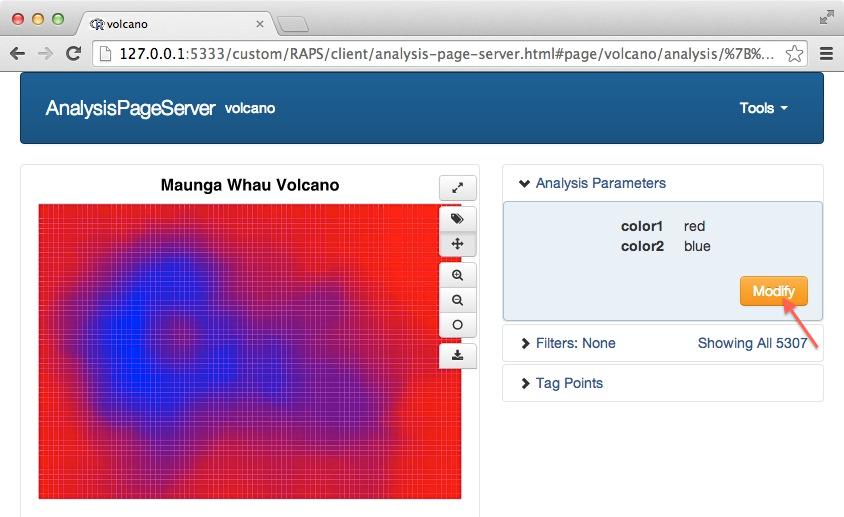Open the Tools dropdown menu
This screenshot has height=517, width=844.
pyautogui.click(x=763, y=108)
